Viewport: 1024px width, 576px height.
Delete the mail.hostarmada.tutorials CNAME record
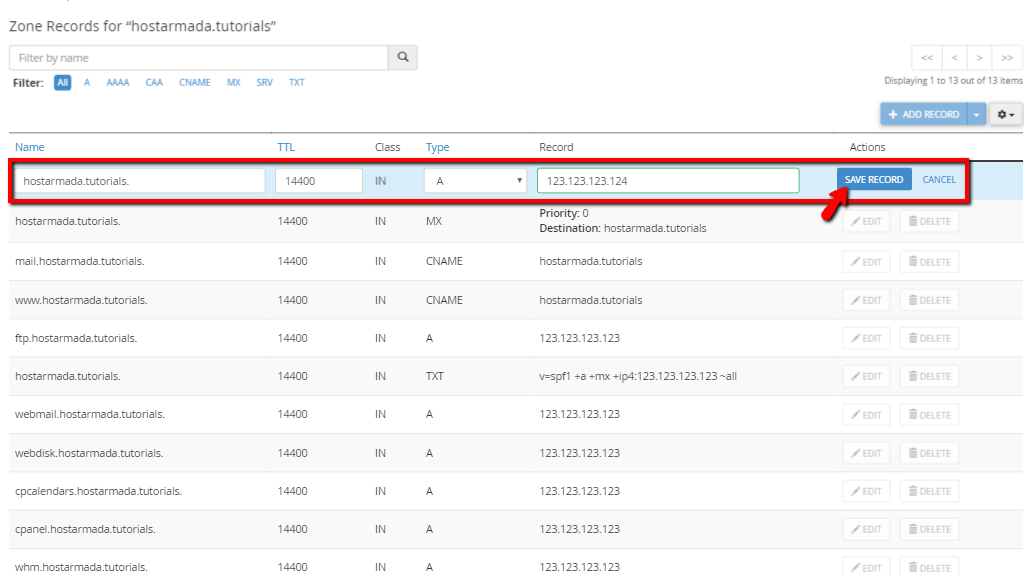click(929, 262)
